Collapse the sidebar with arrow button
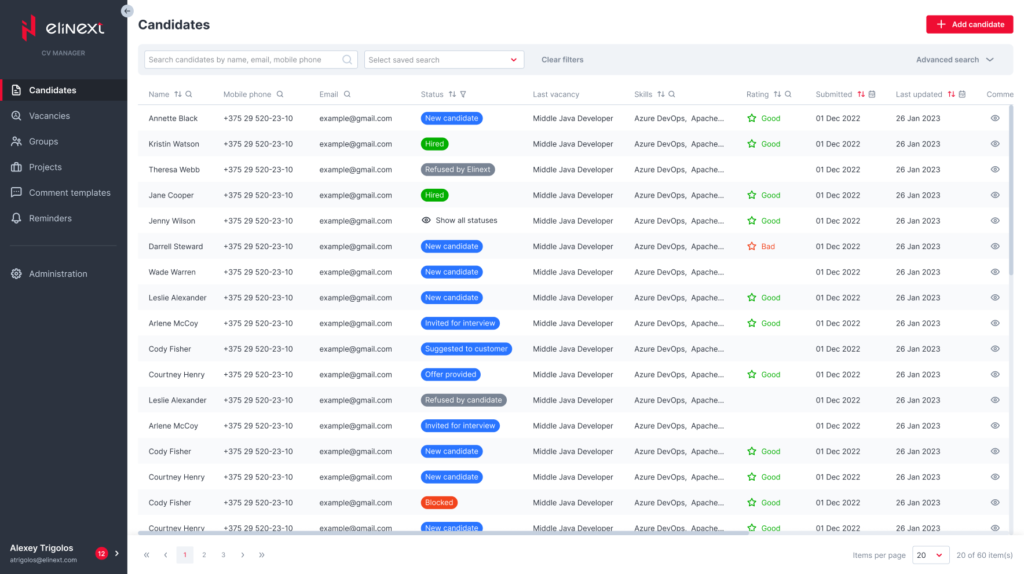The image size is (1024, 574). click(127, 11)
